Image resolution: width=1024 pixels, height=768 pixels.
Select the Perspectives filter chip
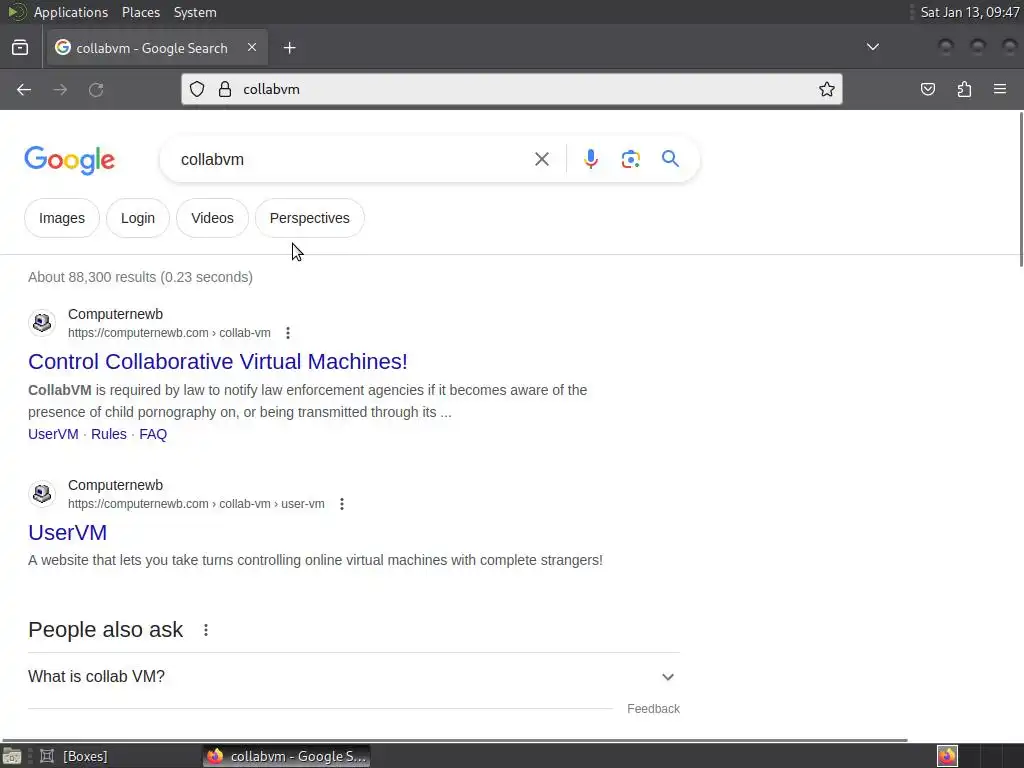[x=310, y=218]
